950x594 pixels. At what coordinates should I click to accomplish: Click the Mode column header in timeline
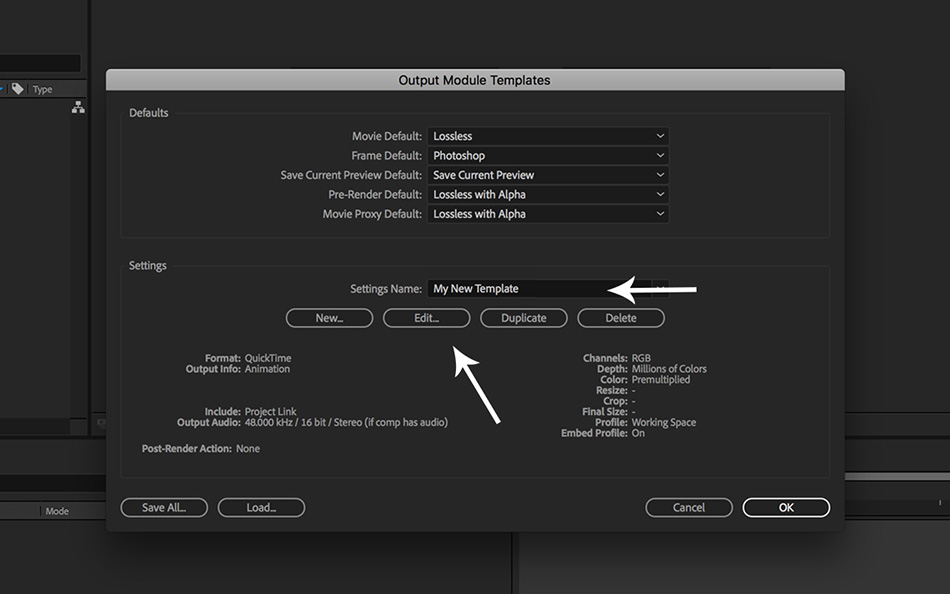pyautogui.click(x=57, y=511)
